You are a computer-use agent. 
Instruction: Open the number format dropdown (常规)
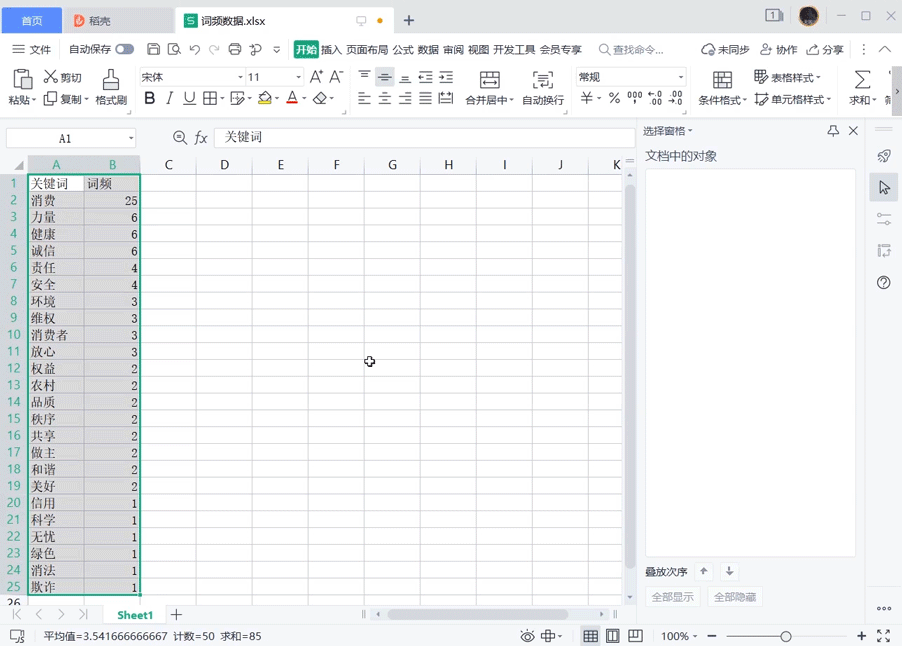click(x=681, y=77)
